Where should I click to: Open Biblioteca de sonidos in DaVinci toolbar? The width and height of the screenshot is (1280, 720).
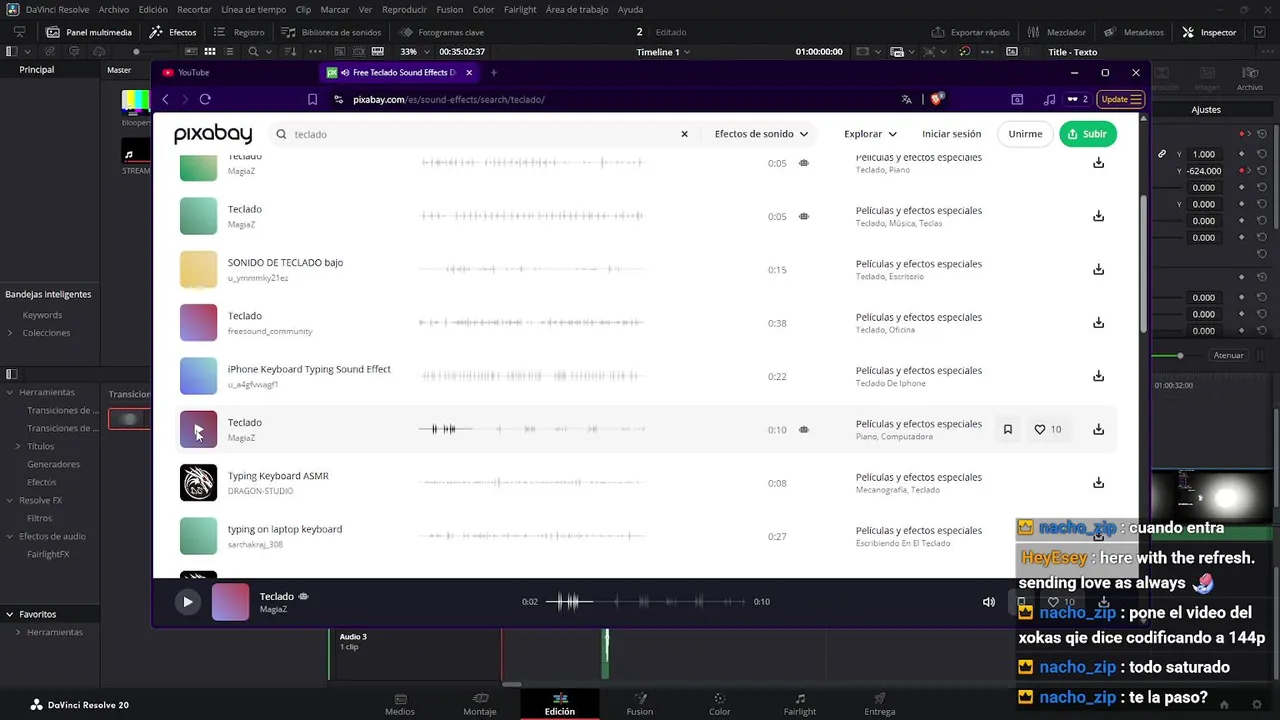pyautogui.click(x=331, y=32)
